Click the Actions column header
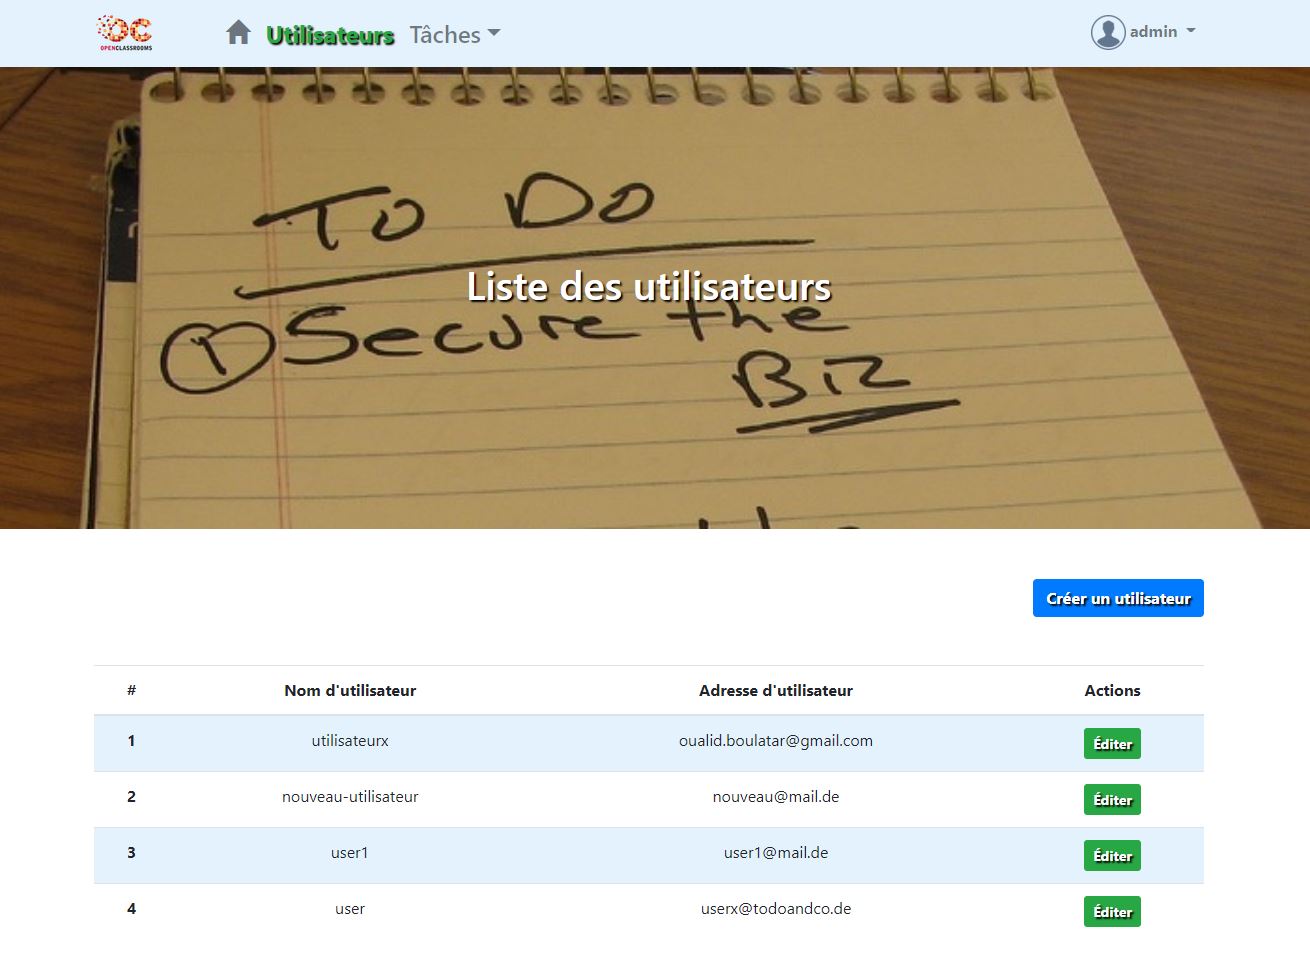This screenshot has width=1310, height=958. coord(1112,691)
